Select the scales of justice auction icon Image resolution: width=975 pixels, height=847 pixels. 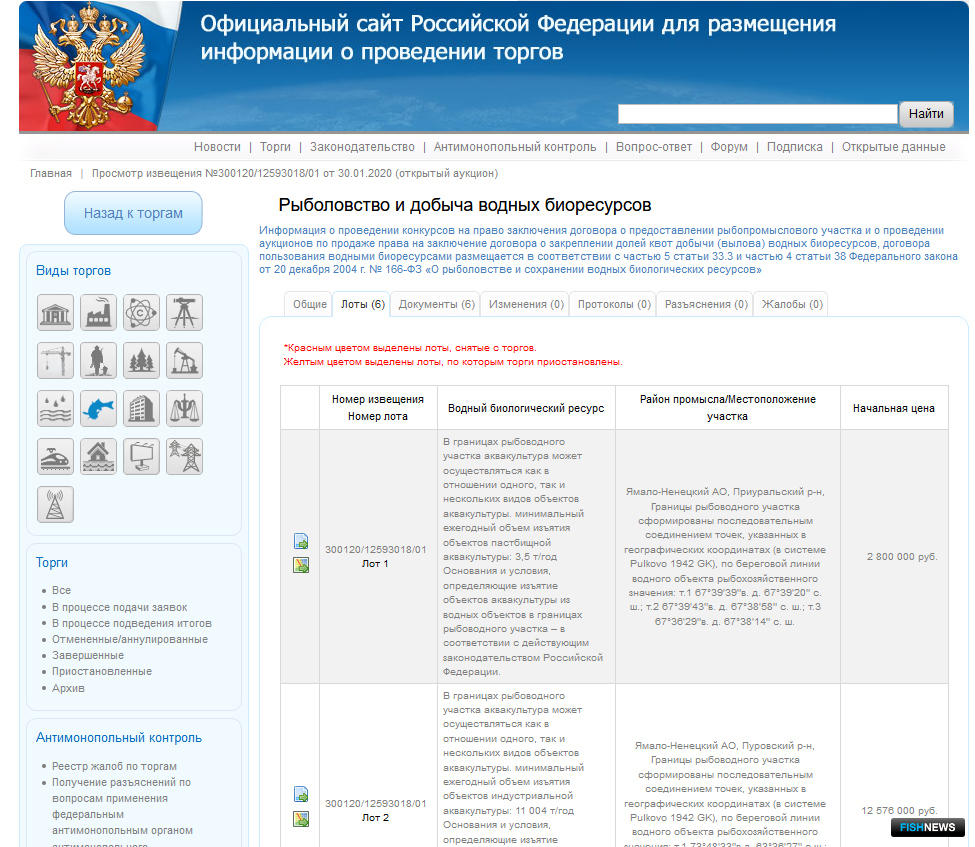click(x=184, y=409)
